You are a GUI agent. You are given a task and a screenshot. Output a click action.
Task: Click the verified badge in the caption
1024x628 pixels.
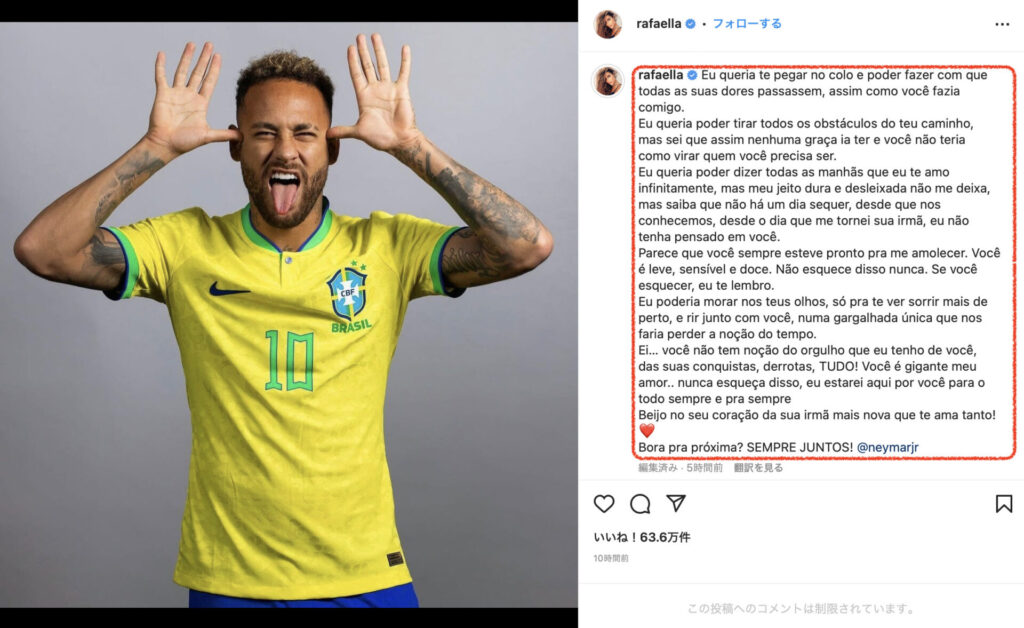tap(692, 75)
